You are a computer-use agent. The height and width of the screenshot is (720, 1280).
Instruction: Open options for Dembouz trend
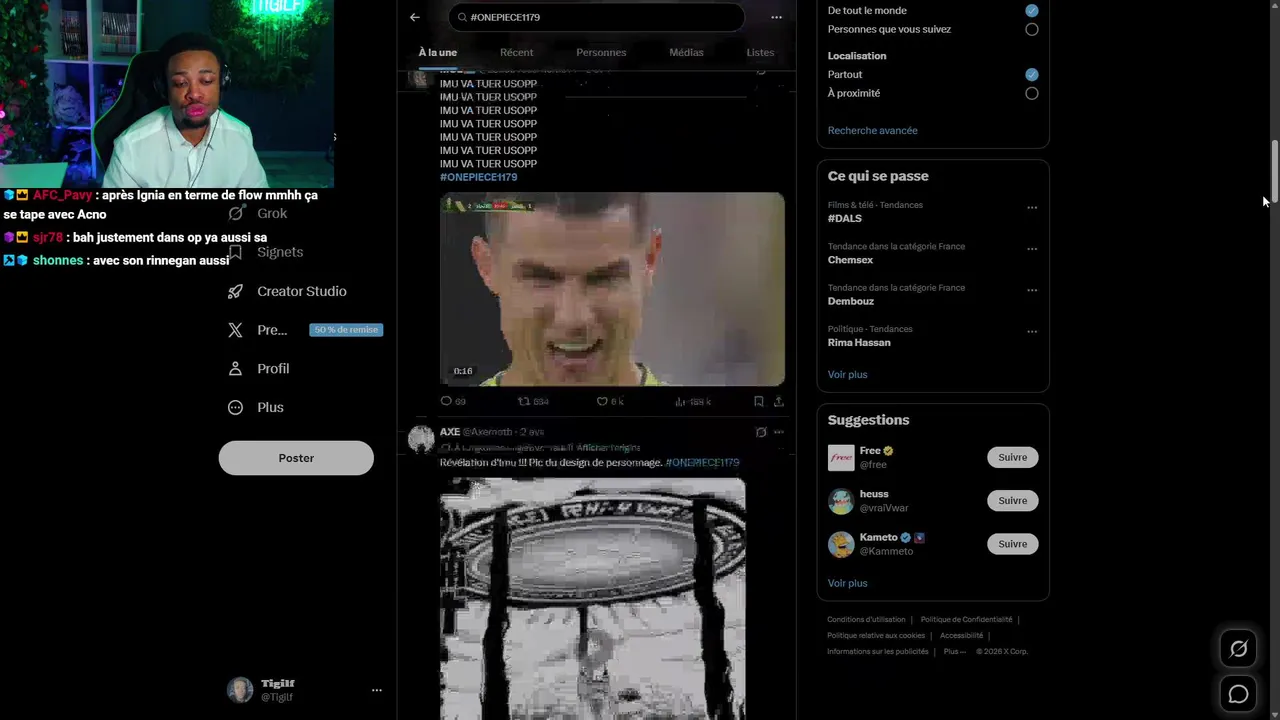[x=1032, y=290]
